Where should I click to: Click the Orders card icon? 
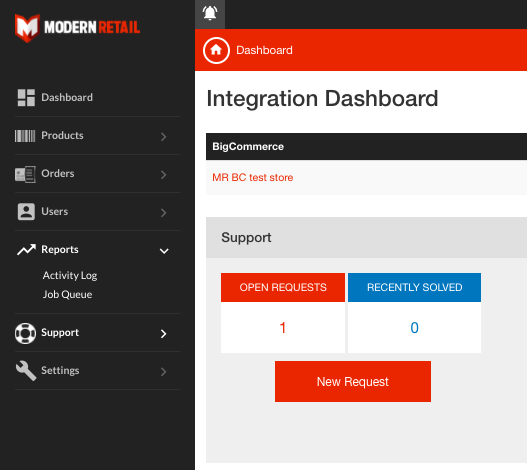coord(25,174)
